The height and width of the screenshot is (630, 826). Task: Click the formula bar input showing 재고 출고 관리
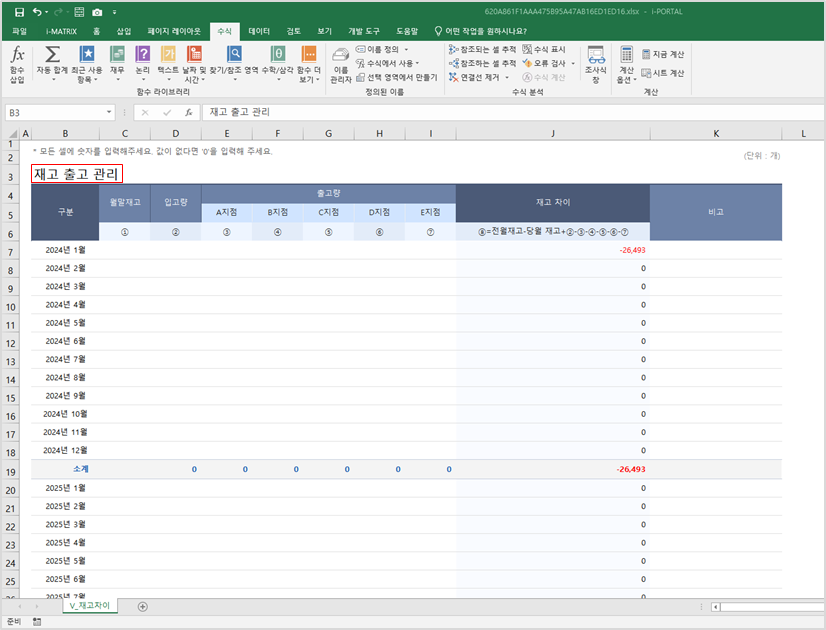(500, 113)
